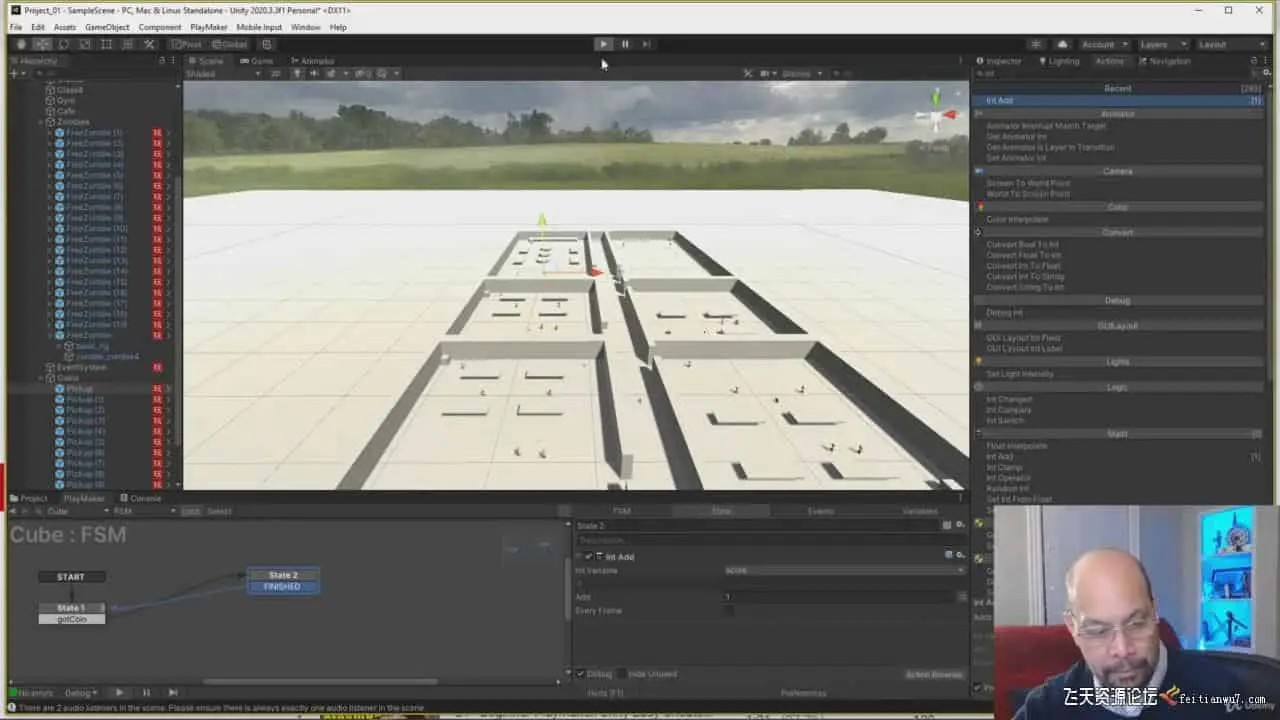Click the PlayMaker FSM icon beside EventSystem
1280x720 pixels.
click(x=157, y=367)
